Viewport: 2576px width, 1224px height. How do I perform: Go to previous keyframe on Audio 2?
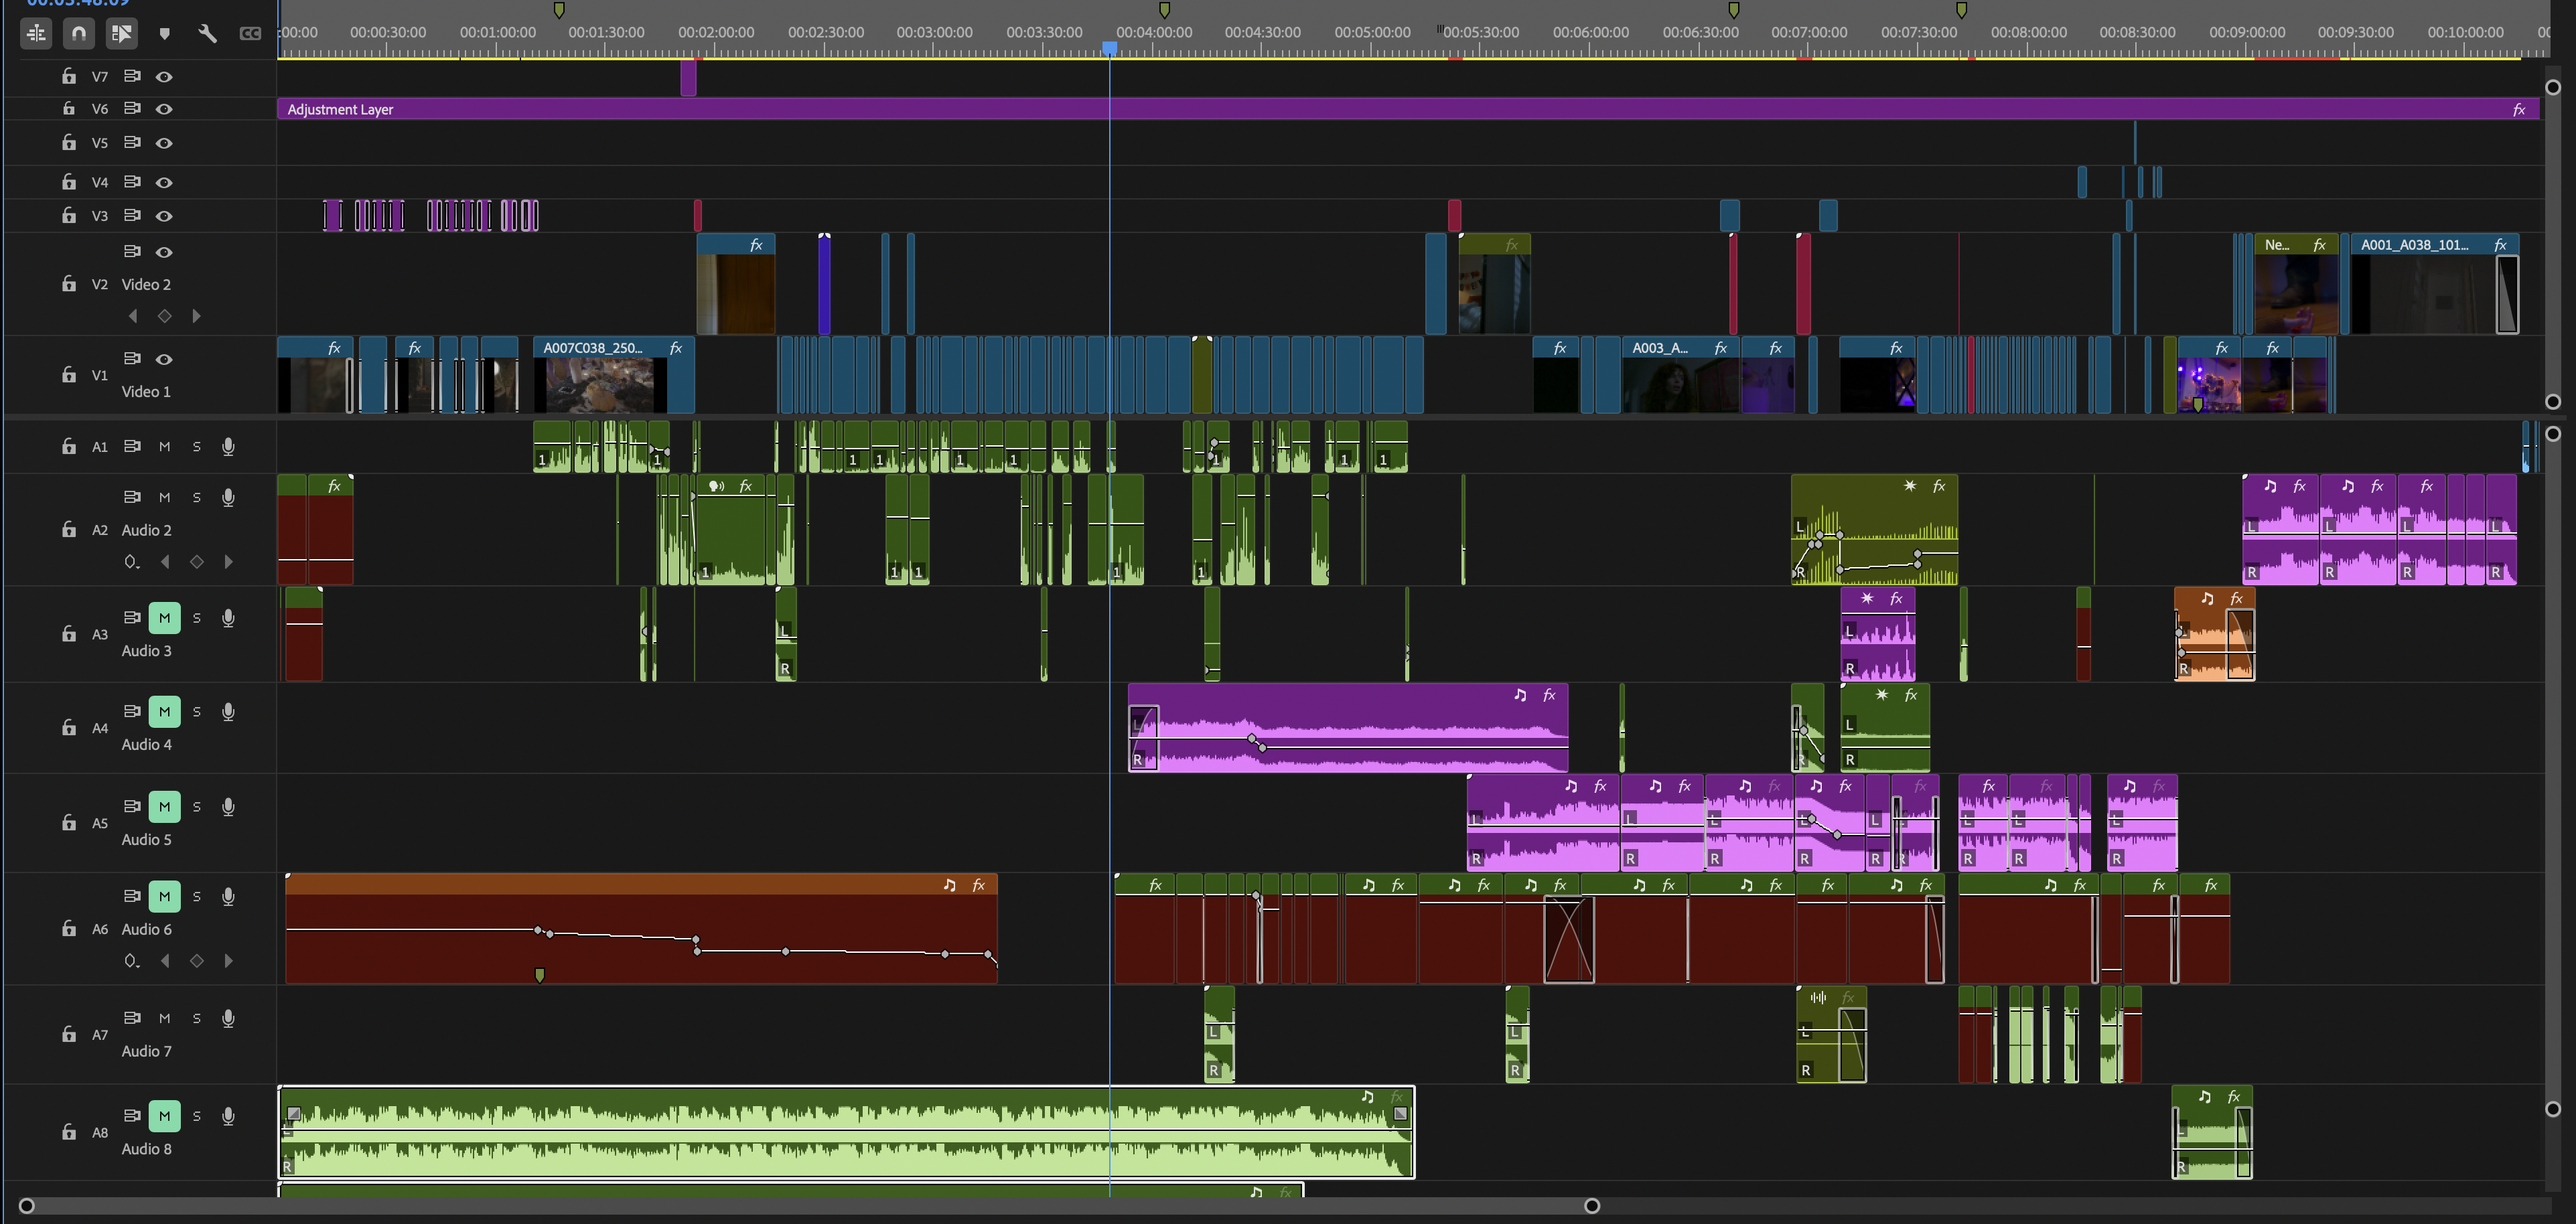[x=165, y=562]
